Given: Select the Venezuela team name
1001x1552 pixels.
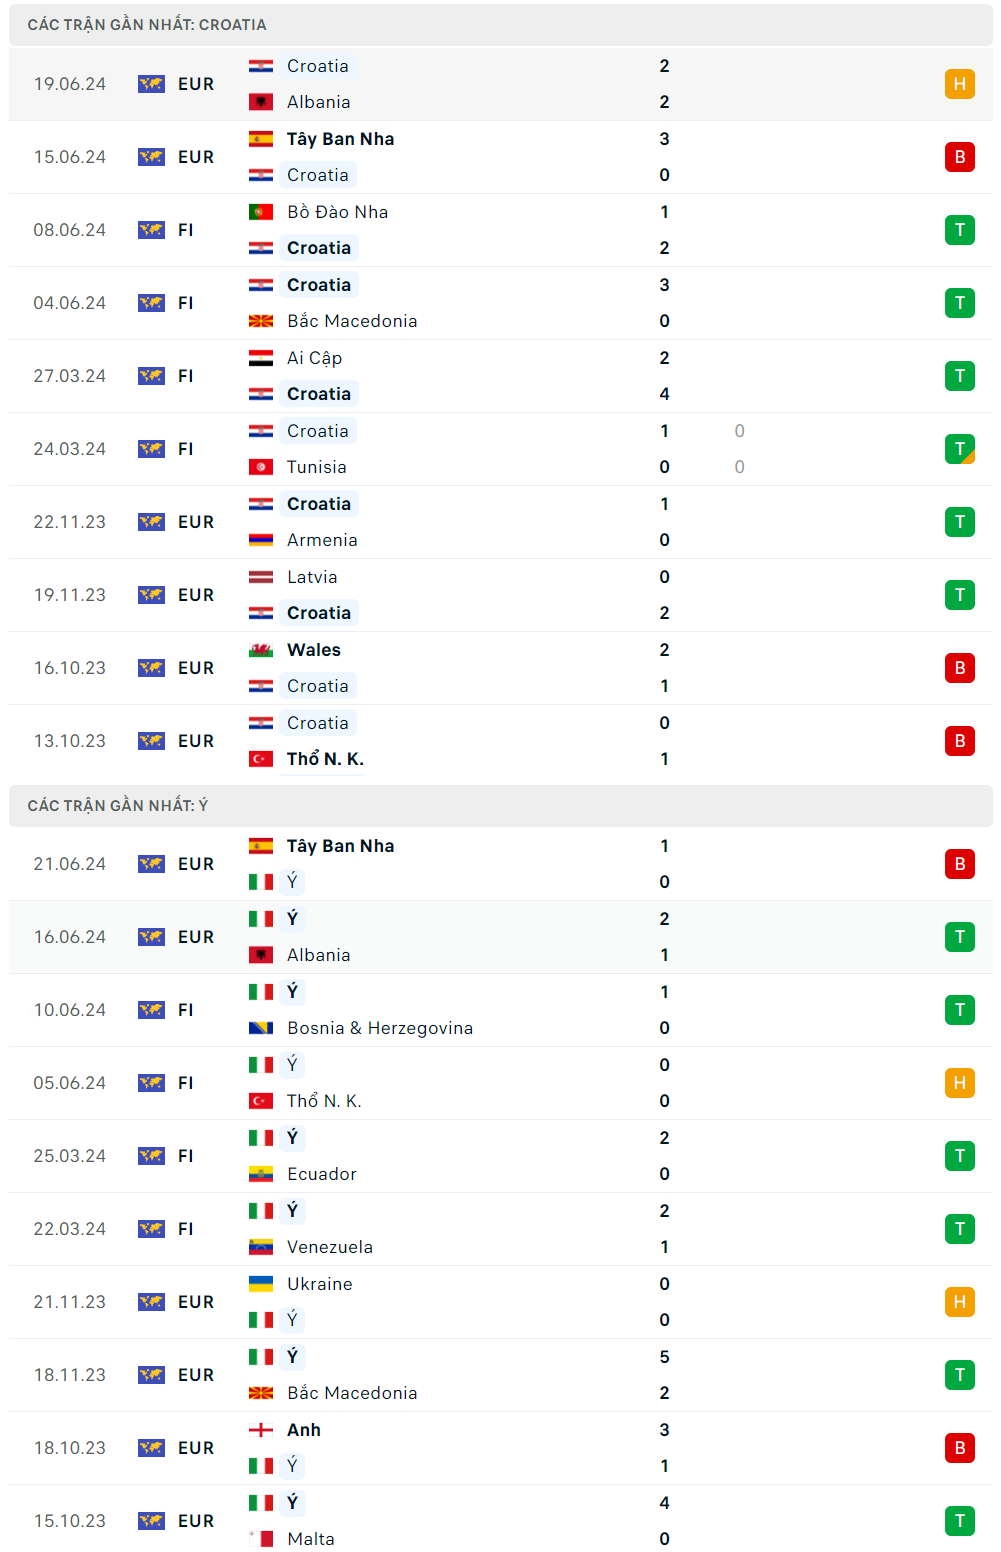Looking at the screenshot, I should (x=329, y=1247).
